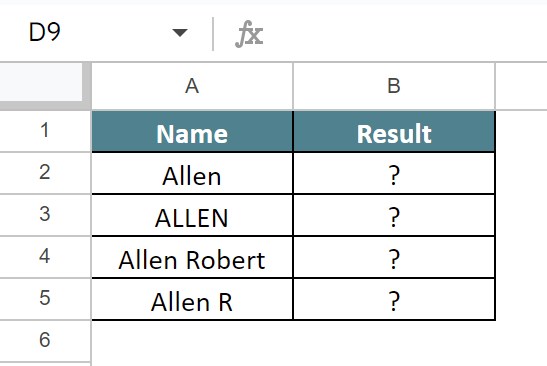Image resolution: width=547 pixels, height=366 pixels.
Task: Click the fx formula icon
Action: tap(249, 33)
